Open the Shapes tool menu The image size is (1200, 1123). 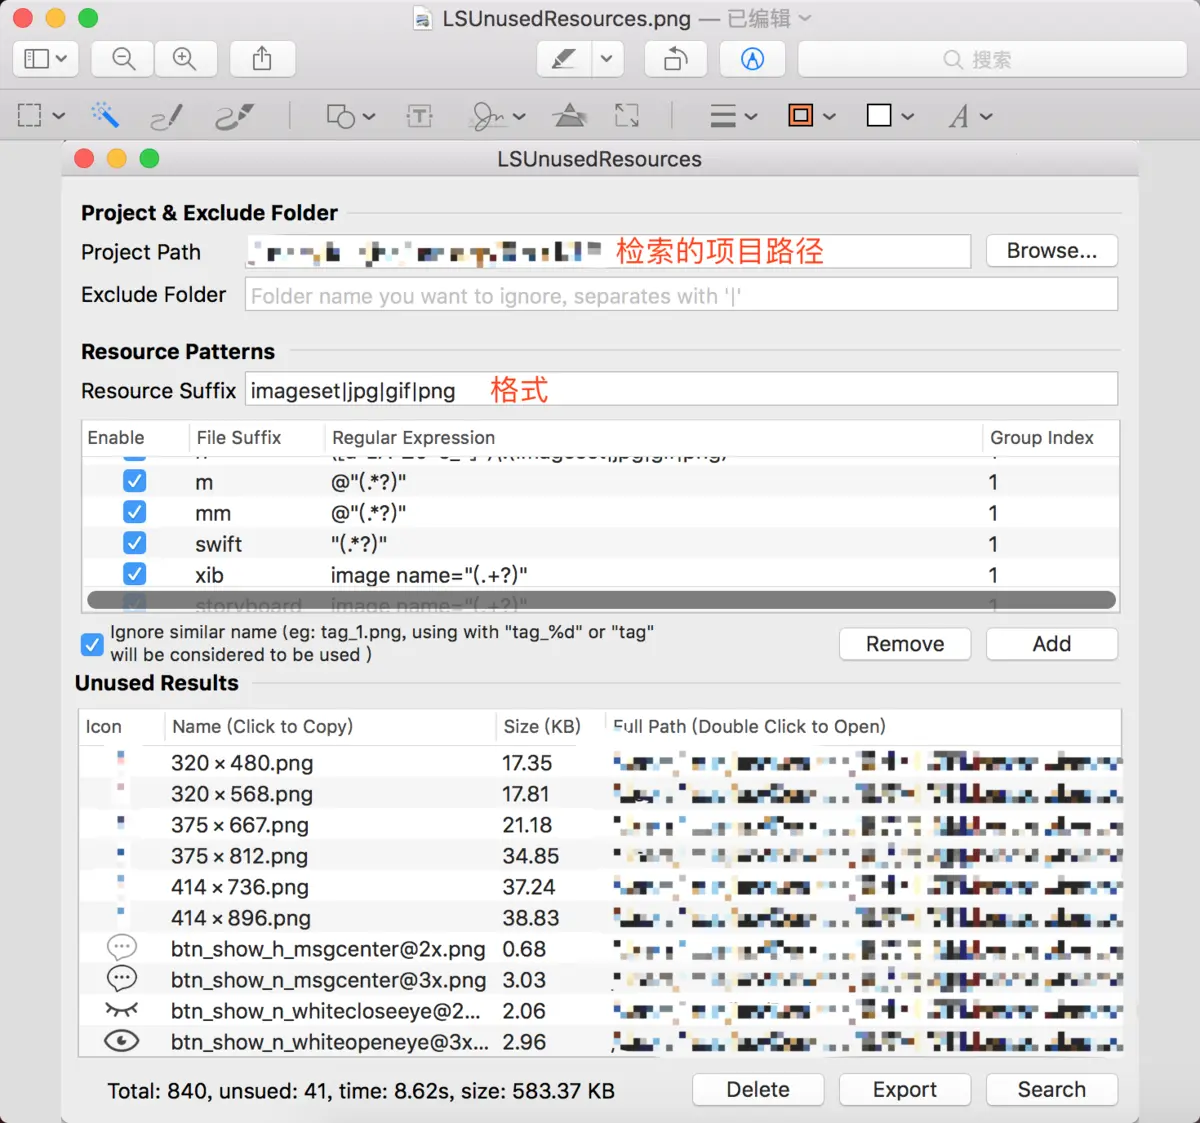(x=341, y=116)
